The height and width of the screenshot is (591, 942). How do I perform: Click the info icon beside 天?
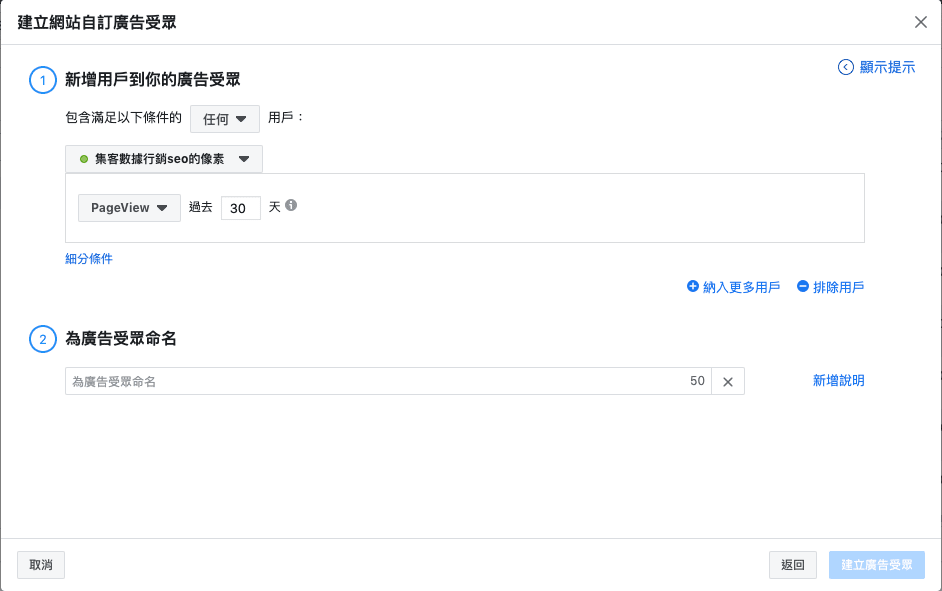[291, 205]
